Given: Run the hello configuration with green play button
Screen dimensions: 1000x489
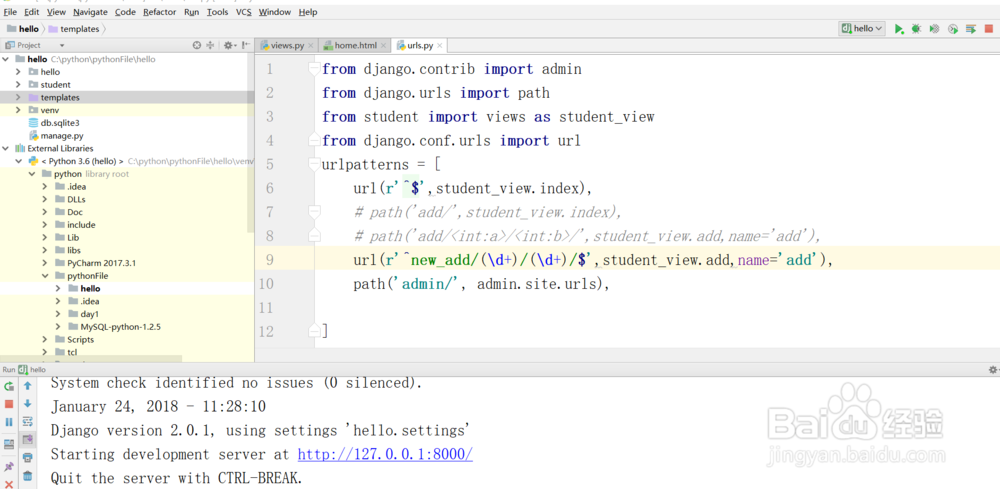Looking at the screenshot, I should [899, 29].
